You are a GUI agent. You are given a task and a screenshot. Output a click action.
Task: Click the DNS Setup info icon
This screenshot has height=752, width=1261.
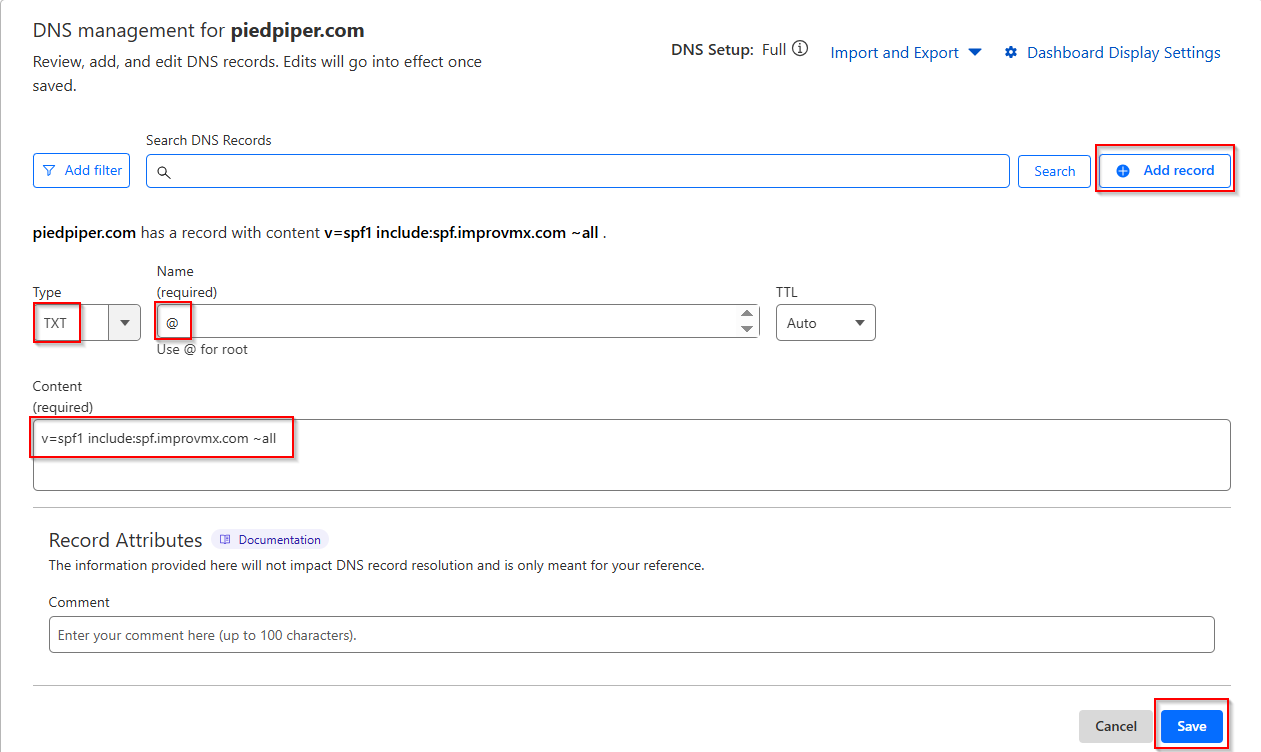tap(800, 50)
